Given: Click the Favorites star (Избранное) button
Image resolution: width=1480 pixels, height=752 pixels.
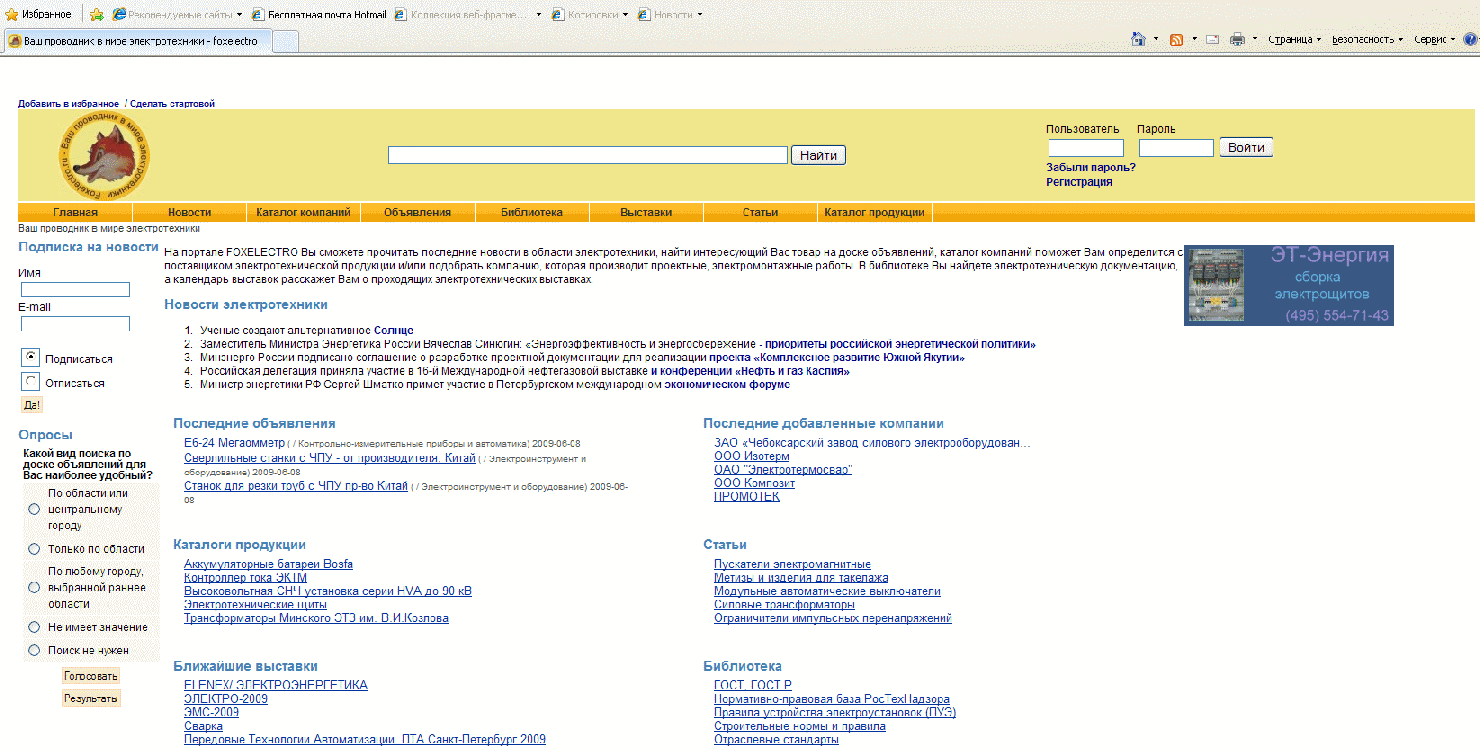Looking at the screenshot, I should pos(39,14).
